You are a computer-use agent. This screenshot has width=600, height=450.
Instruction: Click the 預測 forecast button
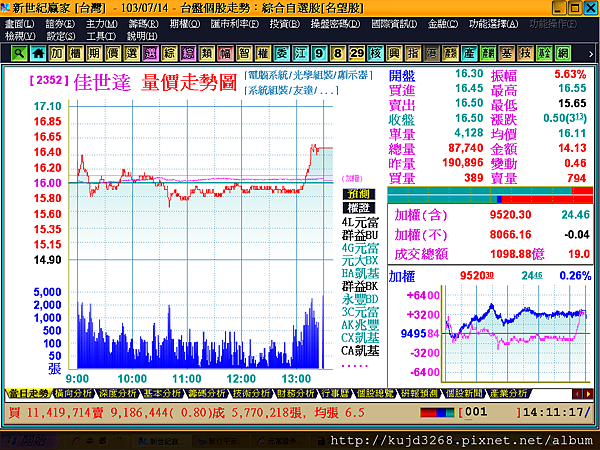coord(359,194)
